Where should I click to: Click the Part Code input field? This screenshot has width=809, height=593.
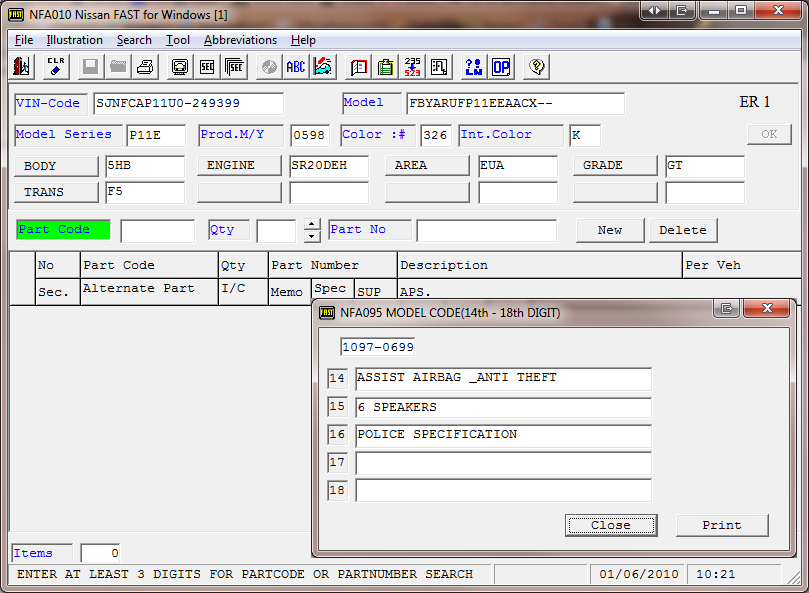point(157,231)
